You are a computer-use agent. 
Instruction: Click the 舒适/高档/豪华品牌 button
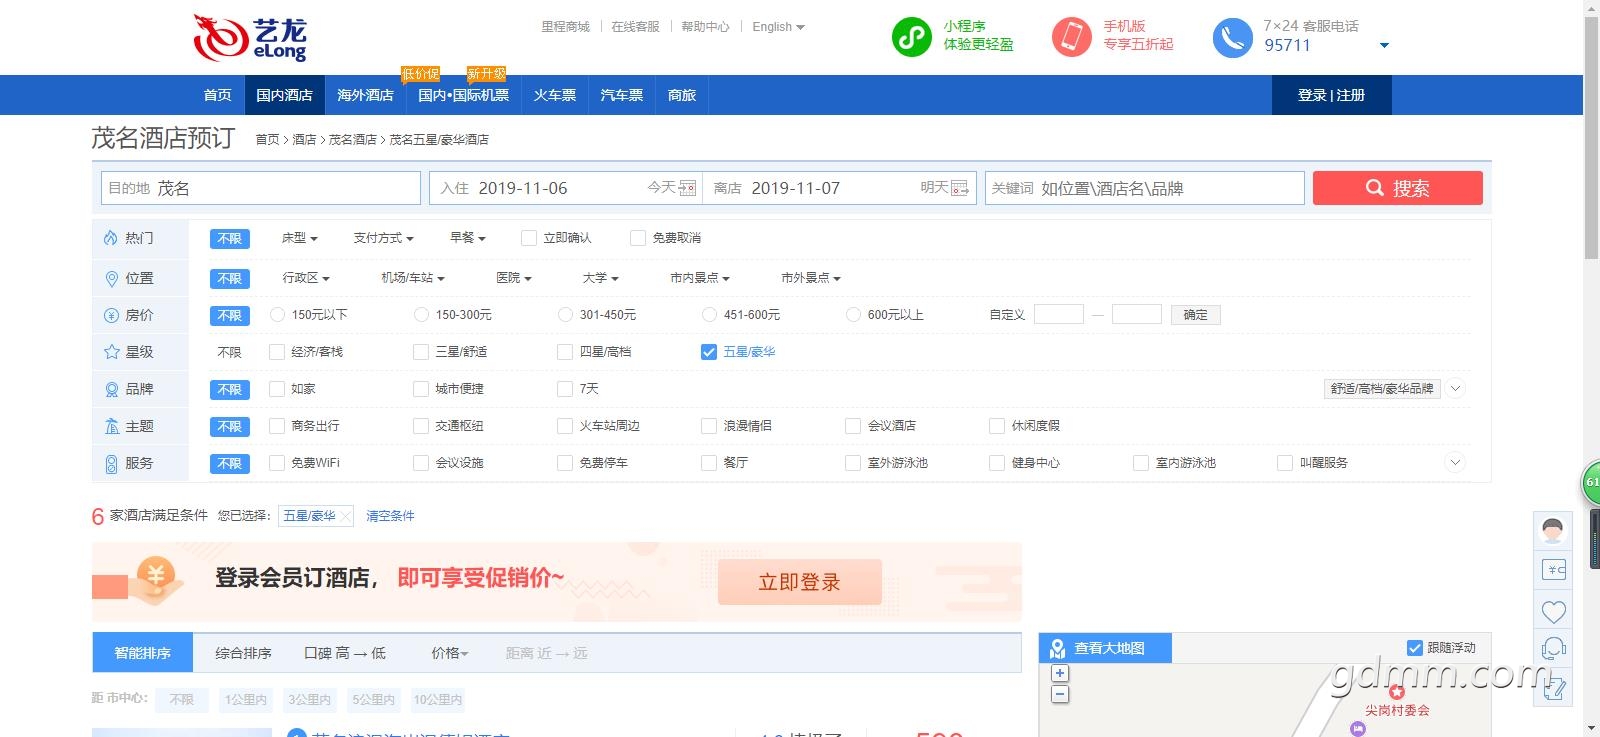click(x=1382, y=389)
